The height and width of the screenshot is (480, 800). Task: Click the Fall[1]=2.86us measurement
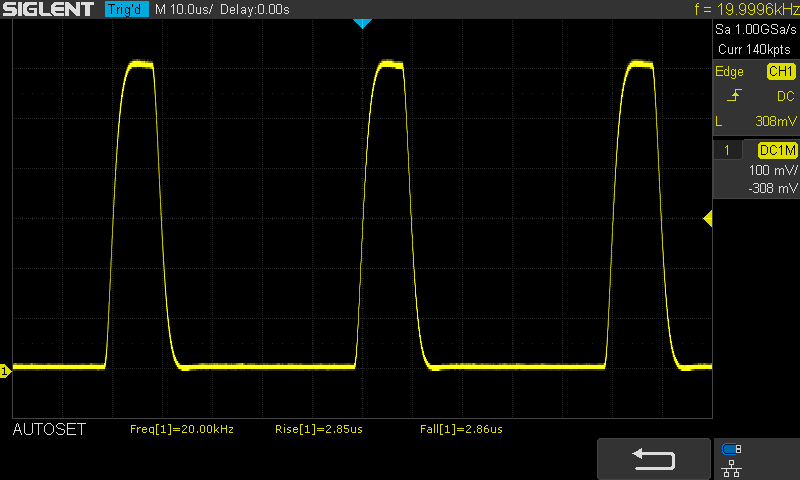point(461,429)
